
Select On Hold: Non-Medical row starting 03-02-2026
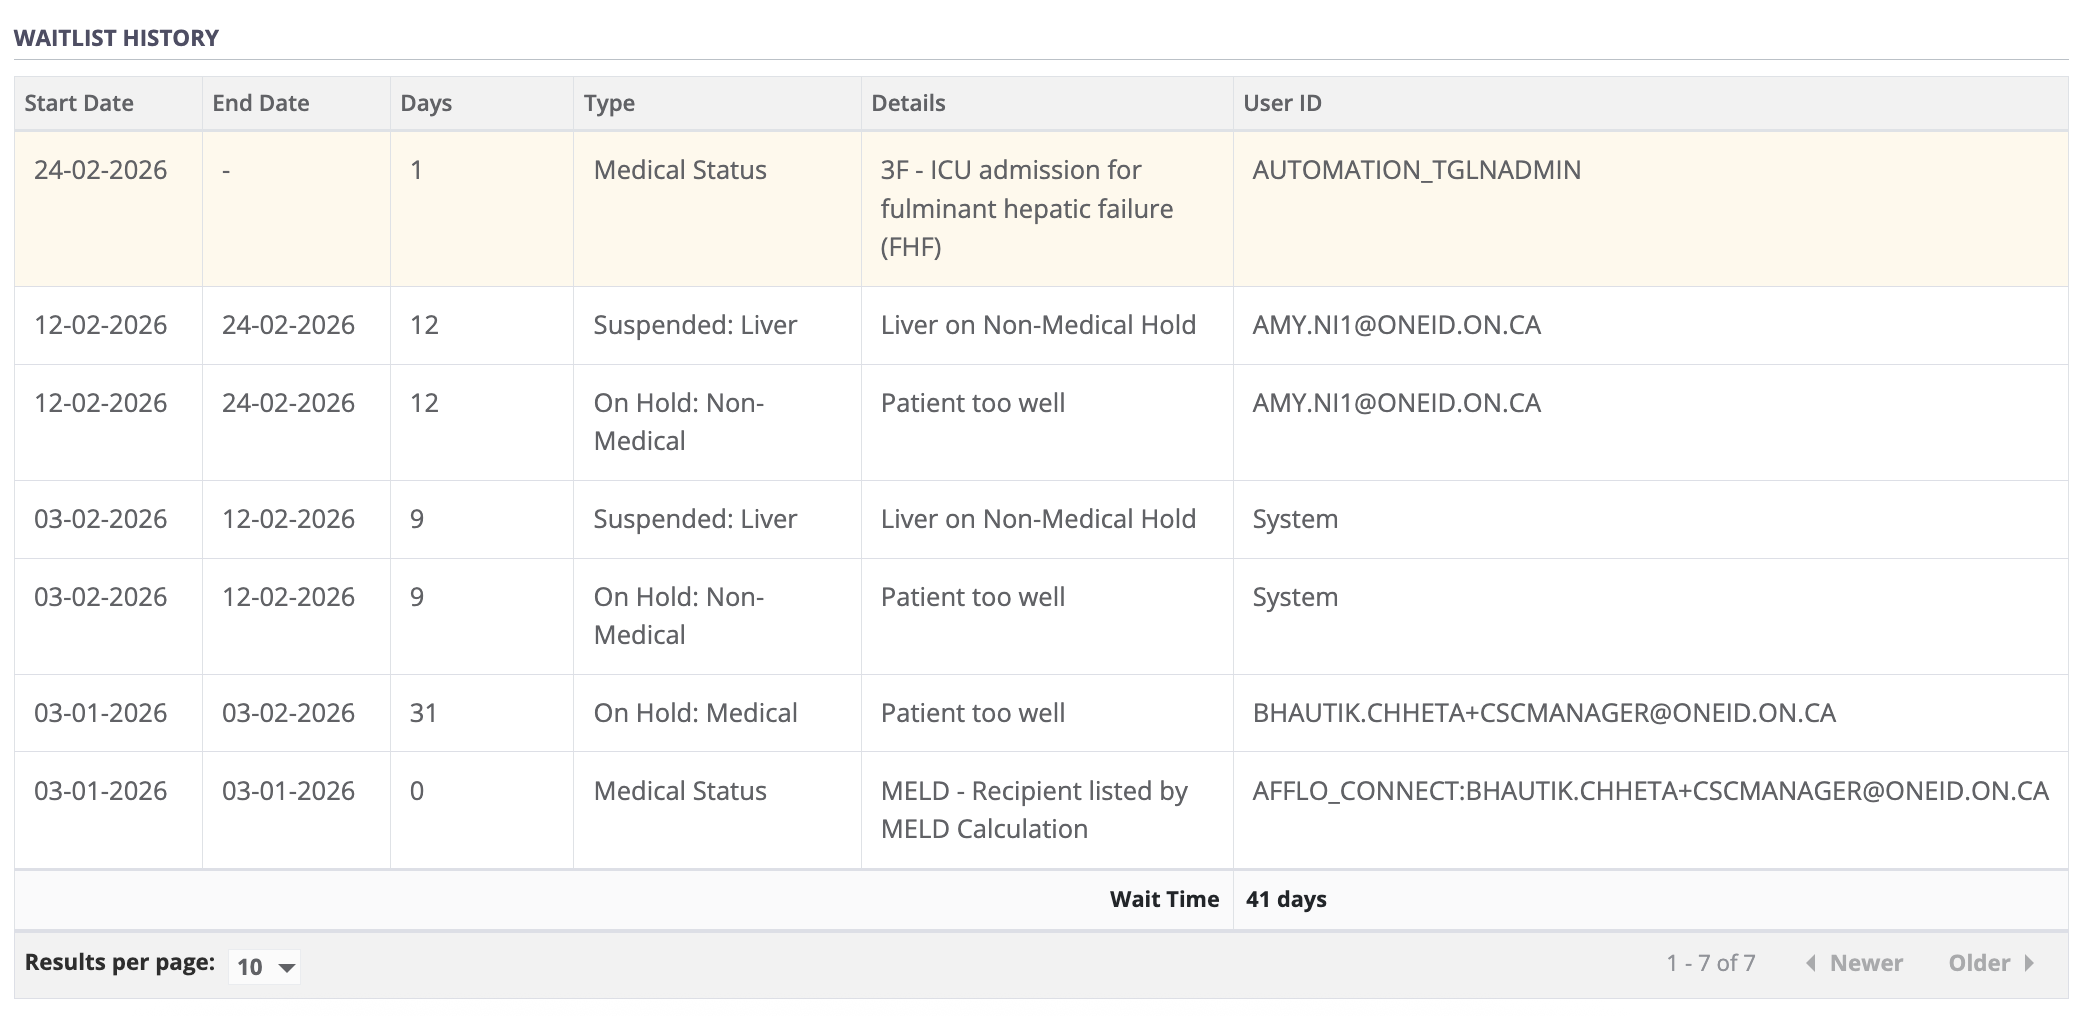678,616
